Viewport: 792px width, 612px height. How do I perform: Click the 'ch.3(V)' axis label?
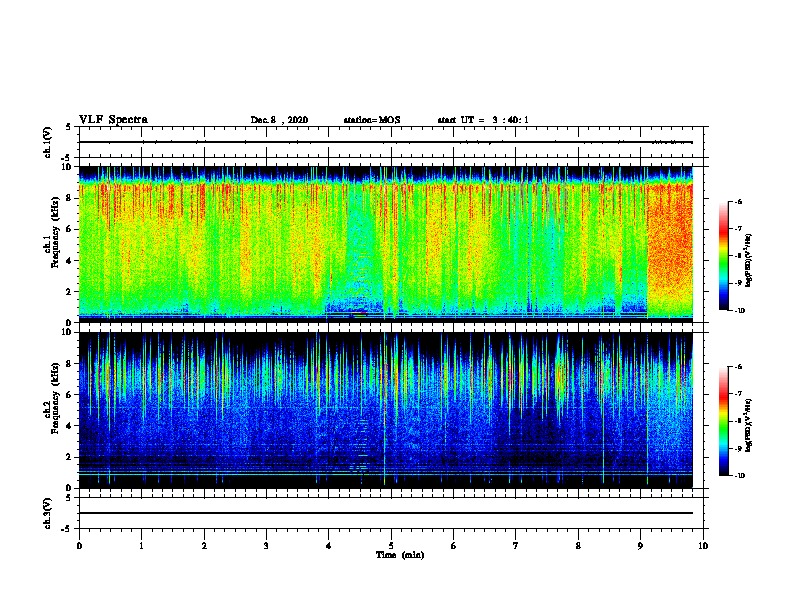[47, 513]
